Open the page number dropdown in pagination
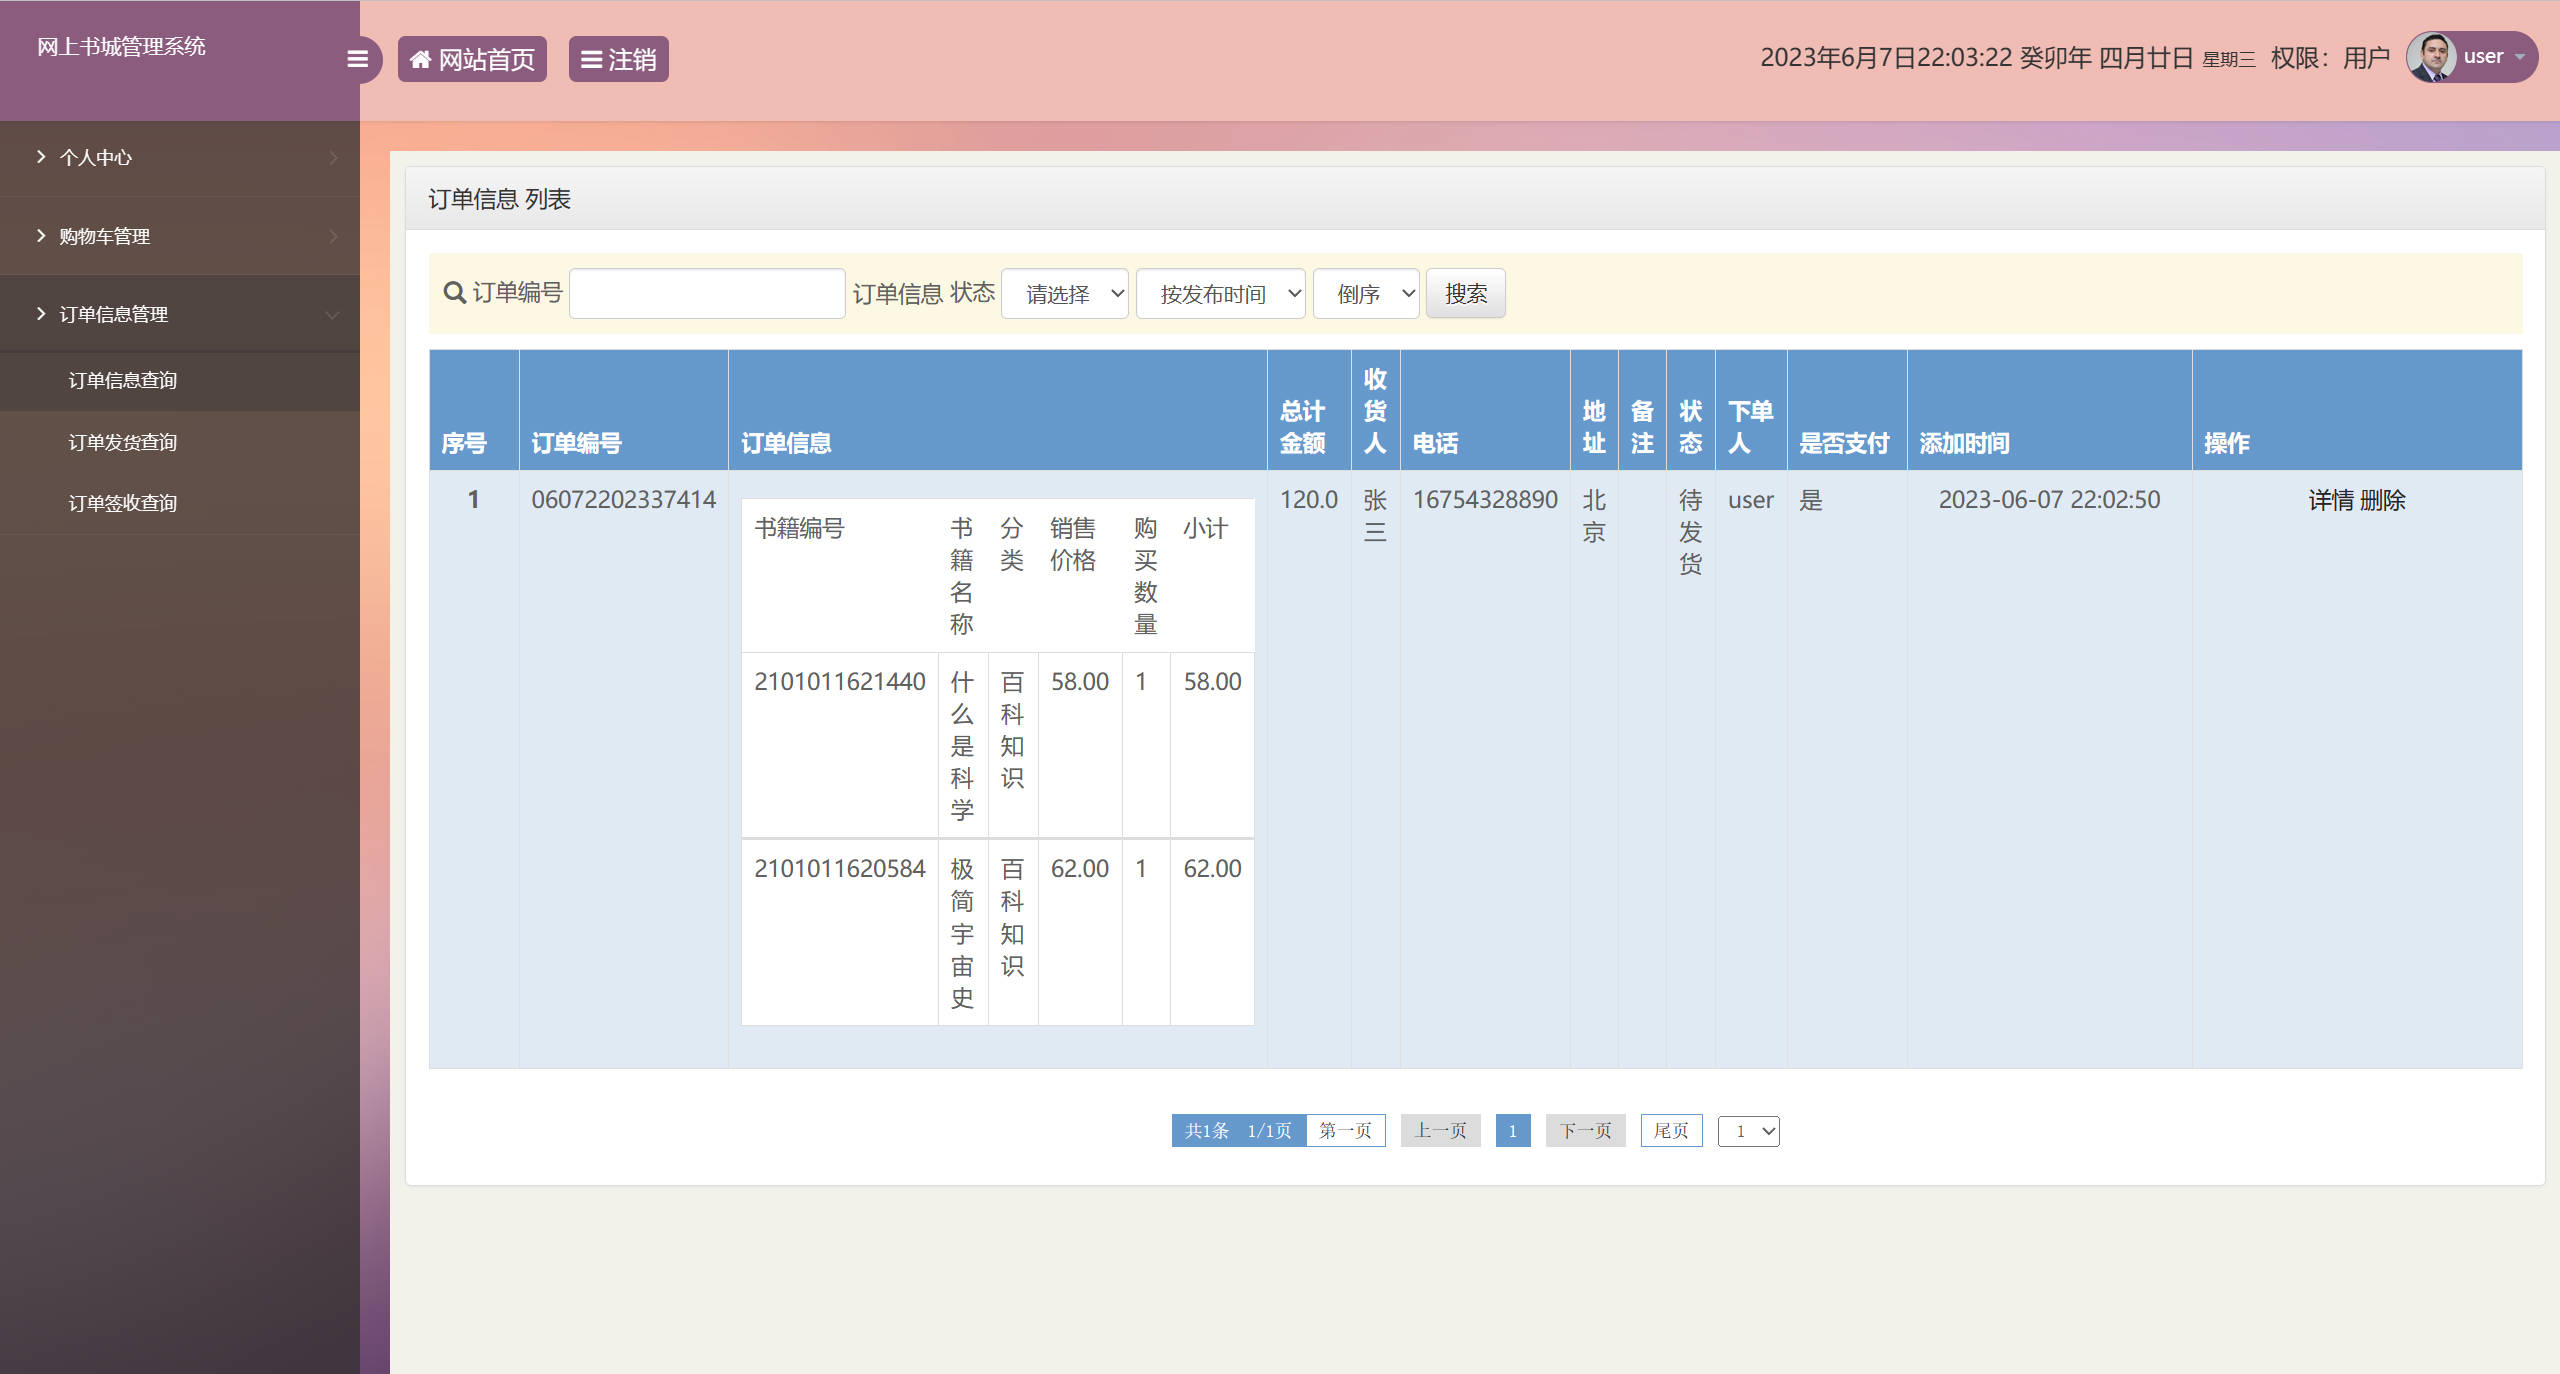The image size is (2560, 1374). pos(1748,1131)
